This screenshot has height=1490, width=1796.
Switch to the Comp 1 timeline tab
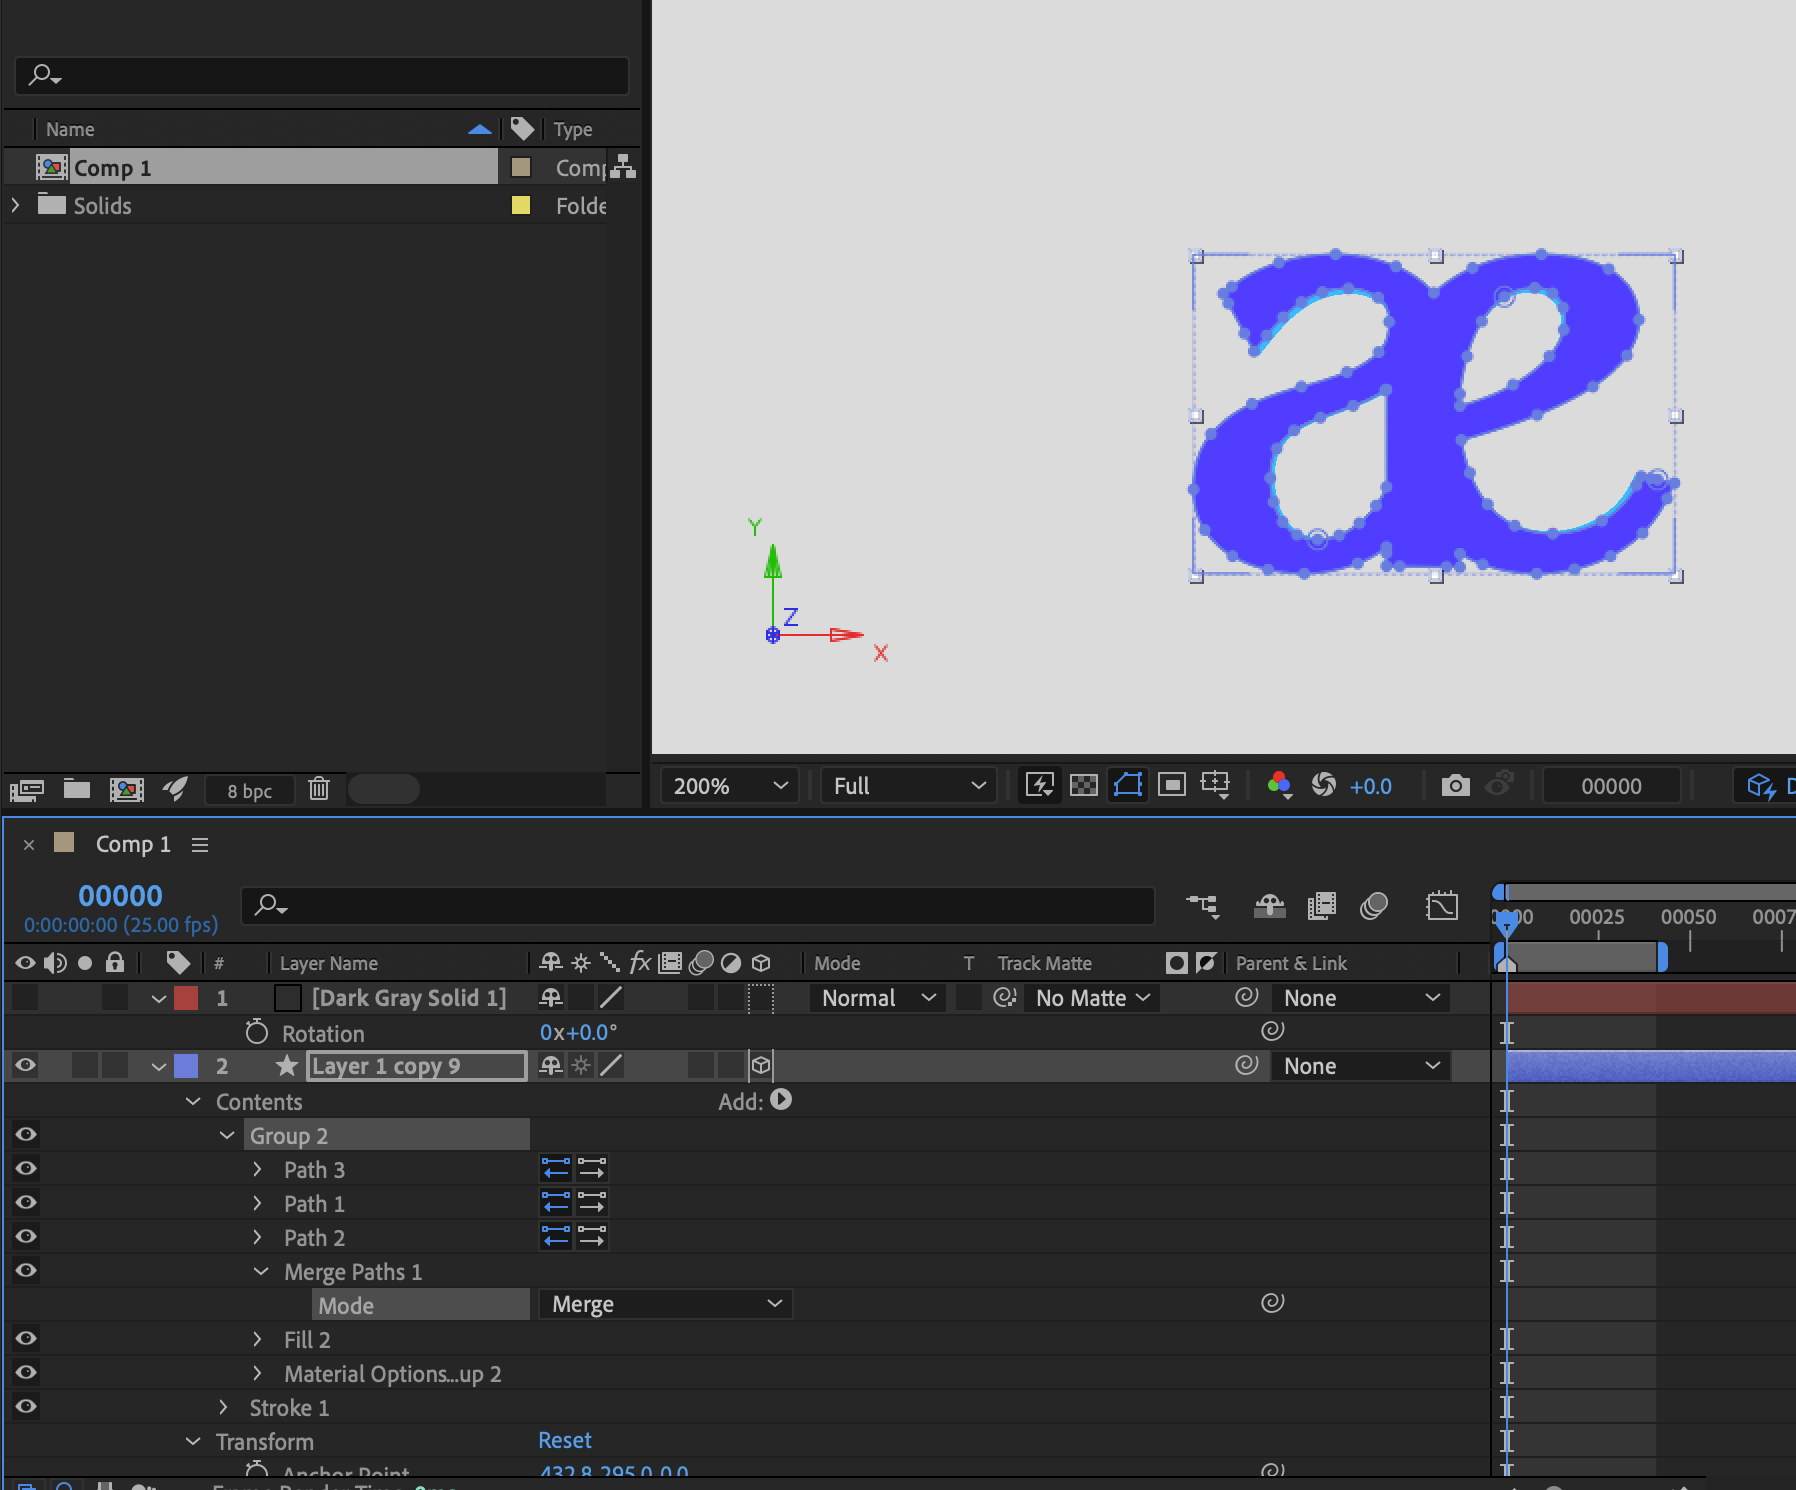click(133, 843)
